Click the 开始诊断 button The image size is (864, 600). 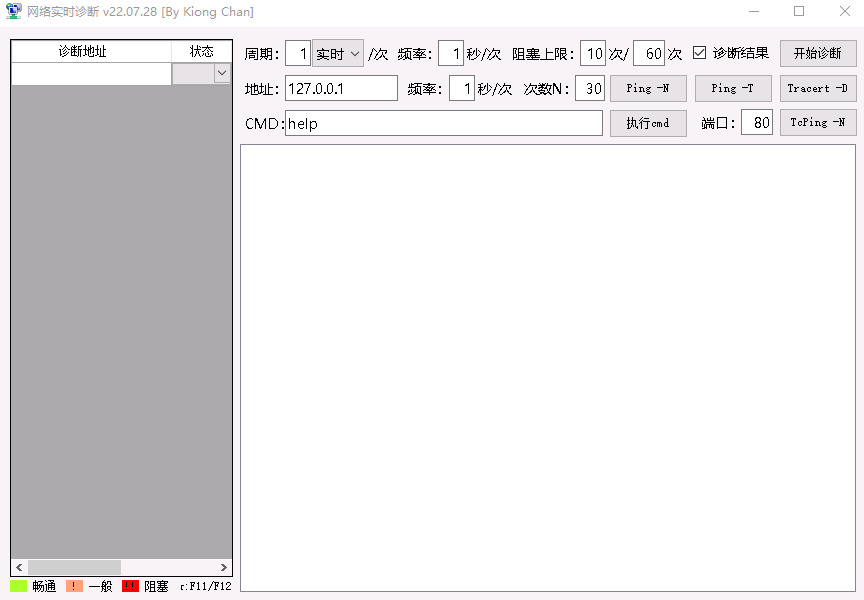(818, 53)
